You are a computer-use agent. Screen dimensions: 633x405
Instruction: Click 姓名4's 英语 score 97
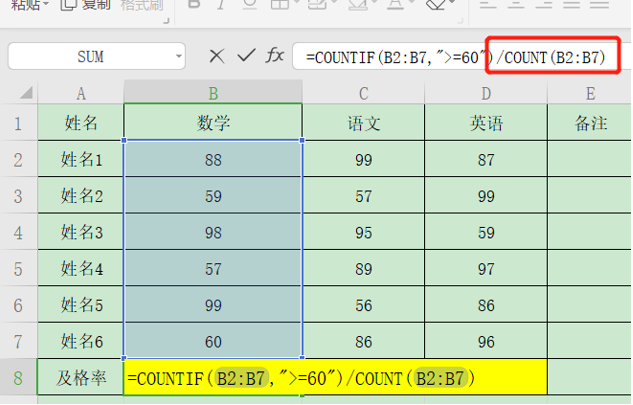point(486,268)
